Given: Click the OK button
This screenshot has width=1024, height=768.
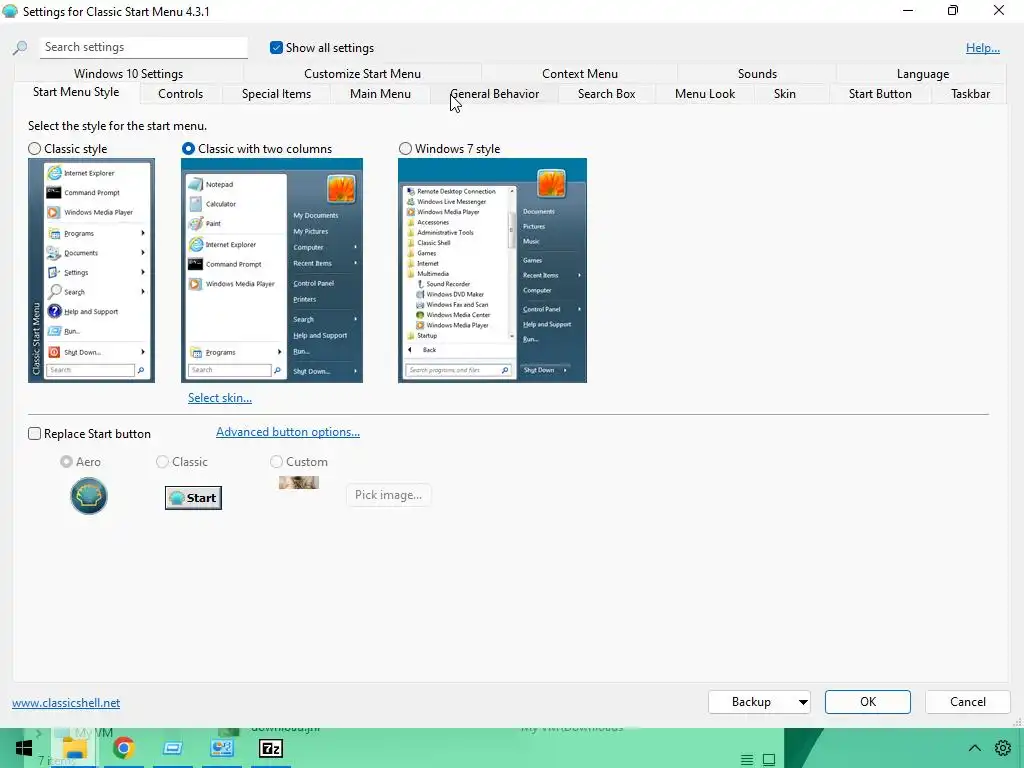Looking at the screenshot, I should (867, 702).
